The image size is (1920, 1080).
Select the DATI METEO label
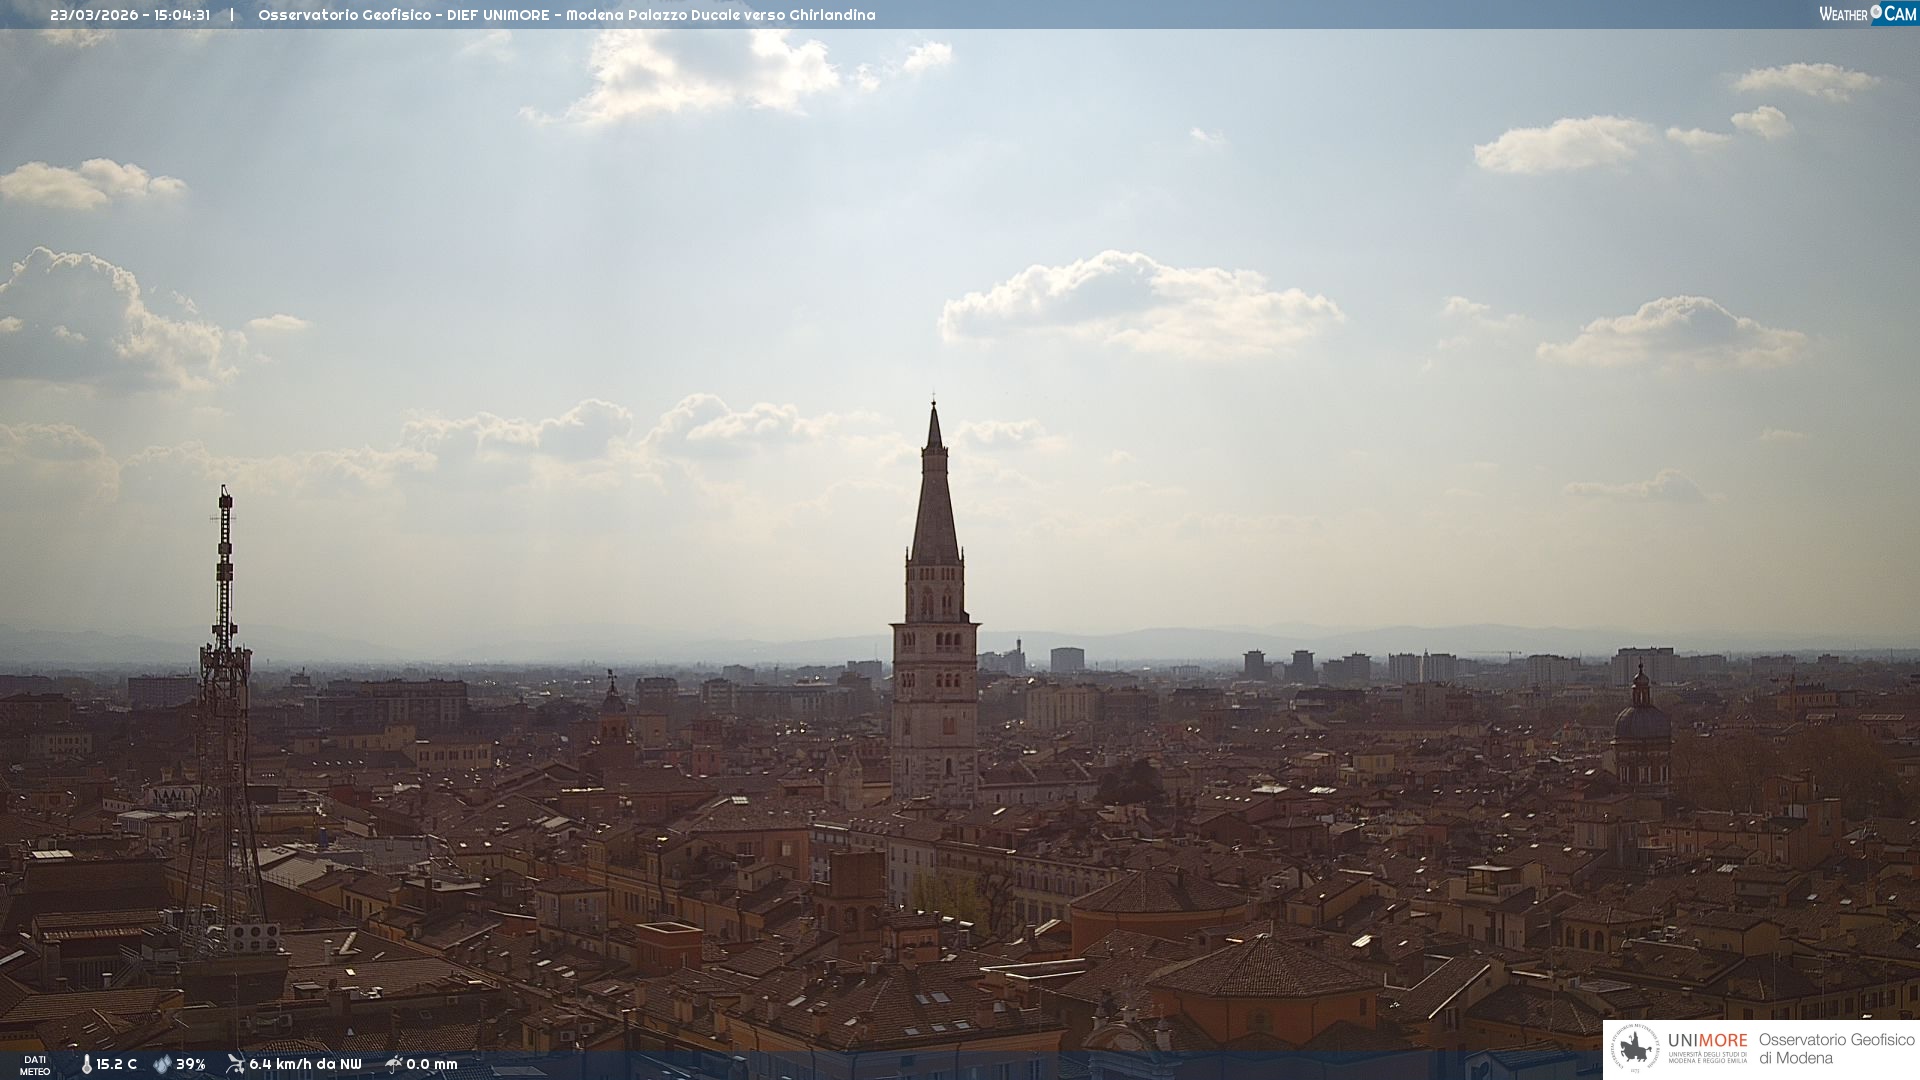(x=35, y=1065)
